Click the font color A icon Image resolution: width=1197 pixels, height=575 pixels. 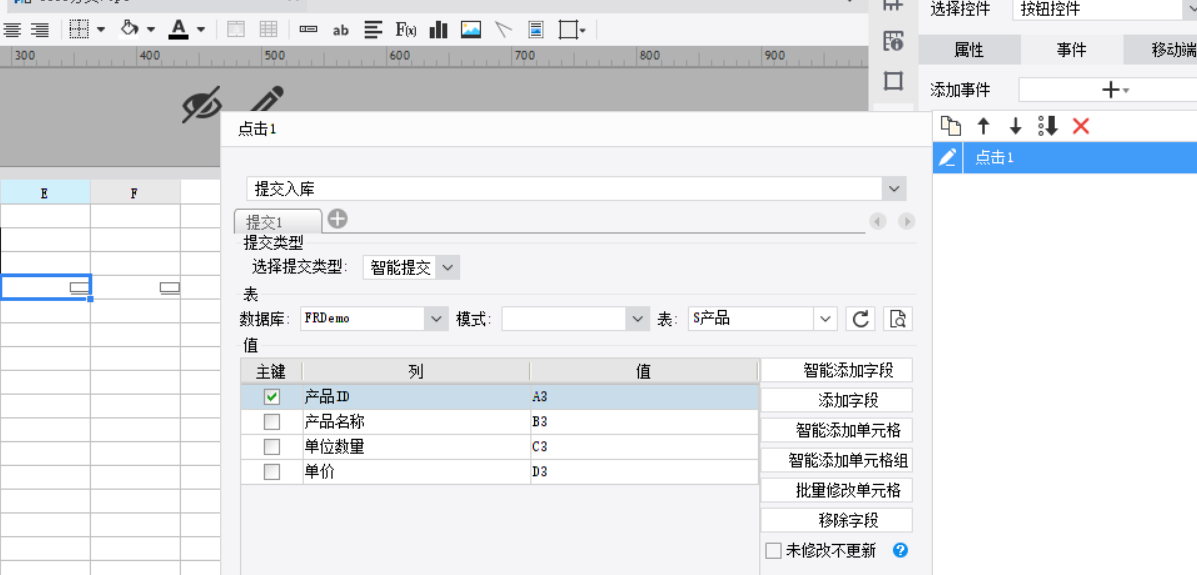179,30
